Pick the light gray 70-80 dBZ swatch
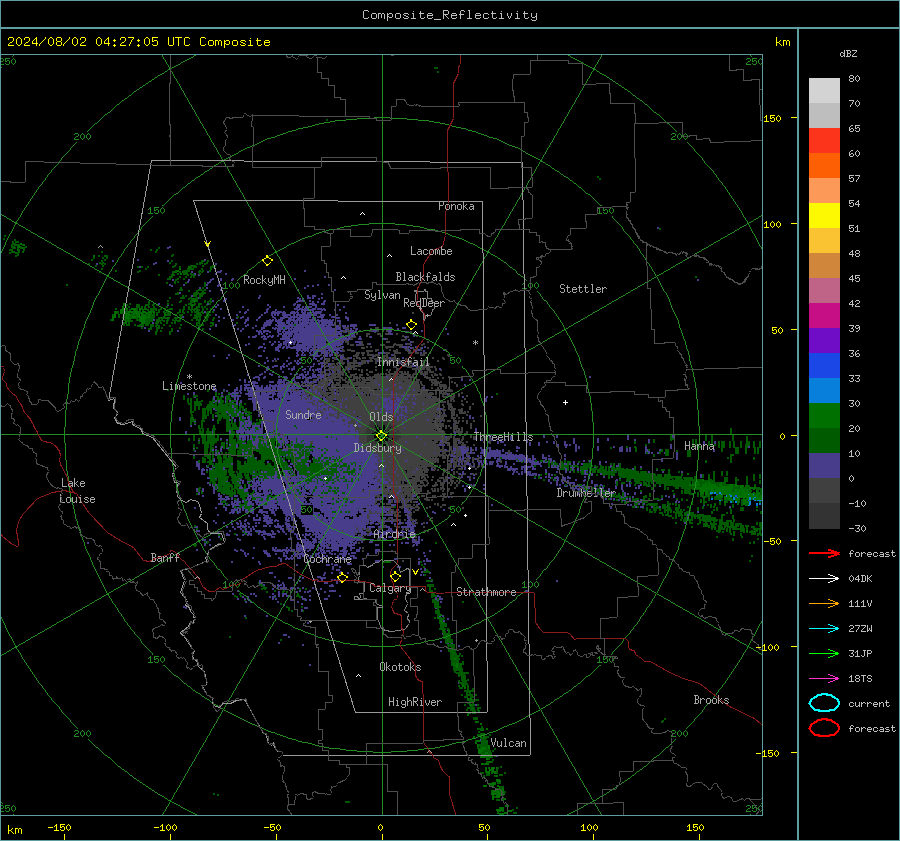 click(824, 91)
